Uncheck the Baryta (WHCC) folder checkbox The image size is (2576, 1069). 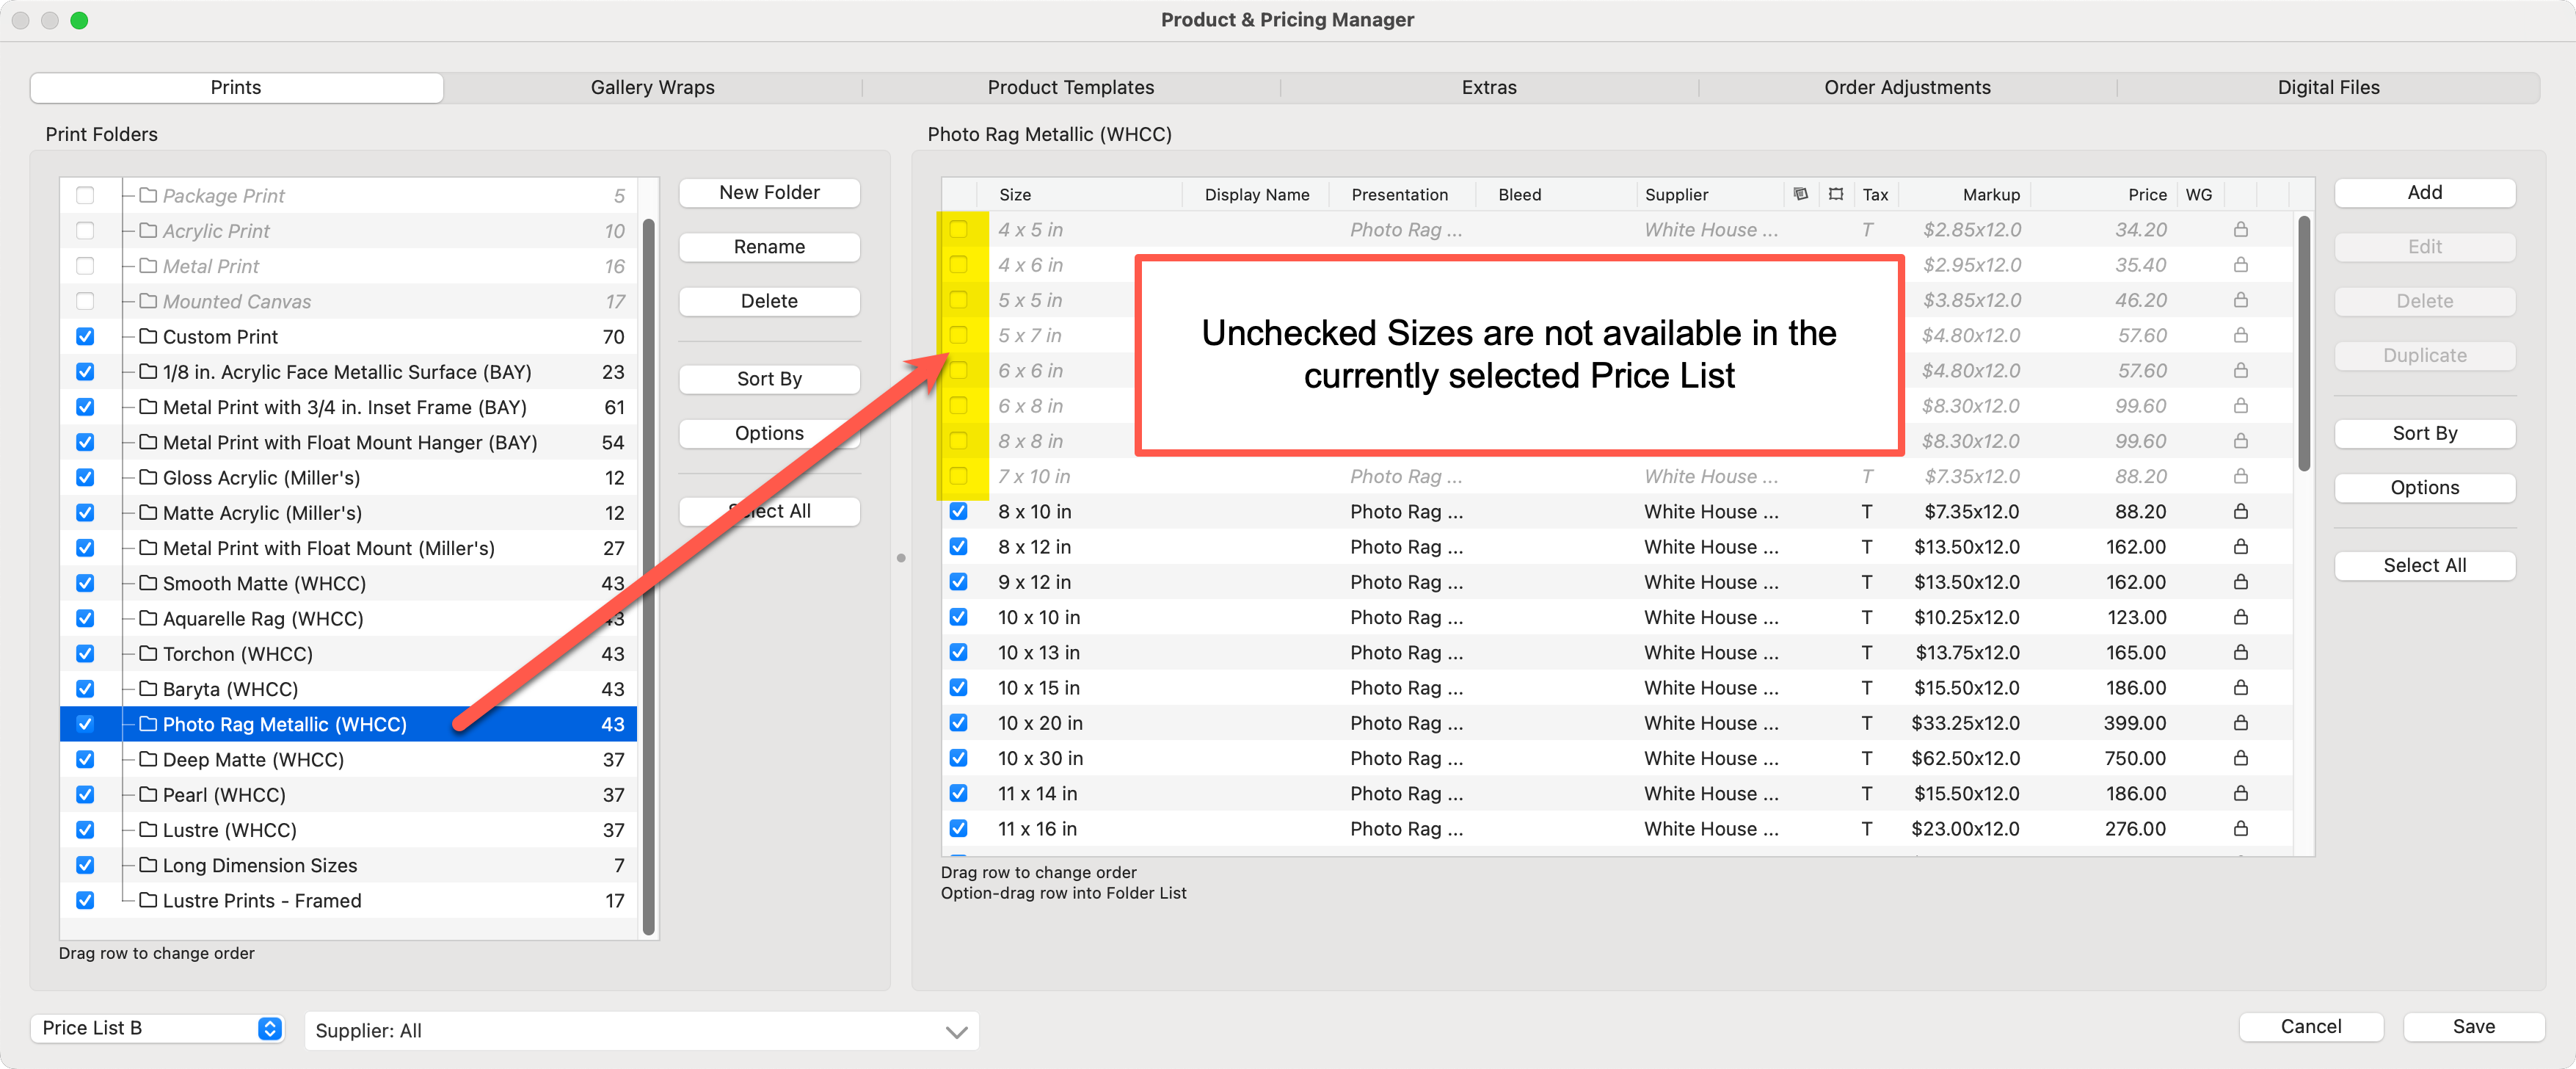click(85, 688)
